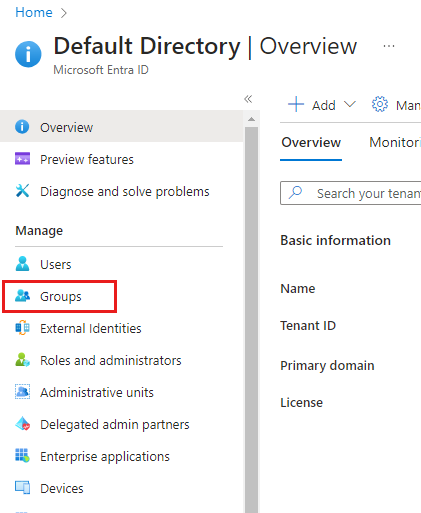The image size is (421, 513).
Task: Click the Administrative units icon
Action: [22, 392]
